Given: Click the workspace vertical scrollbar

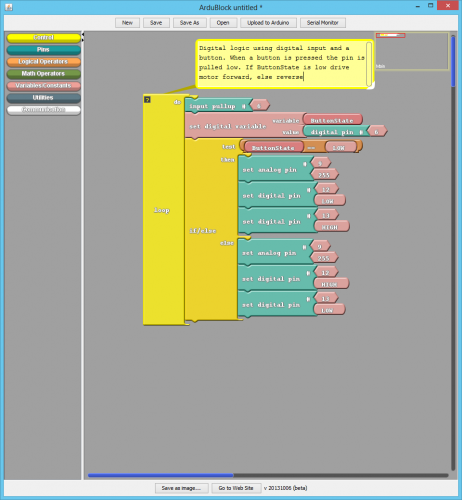Looking at the screenshot, I should (x=453, y=62).
